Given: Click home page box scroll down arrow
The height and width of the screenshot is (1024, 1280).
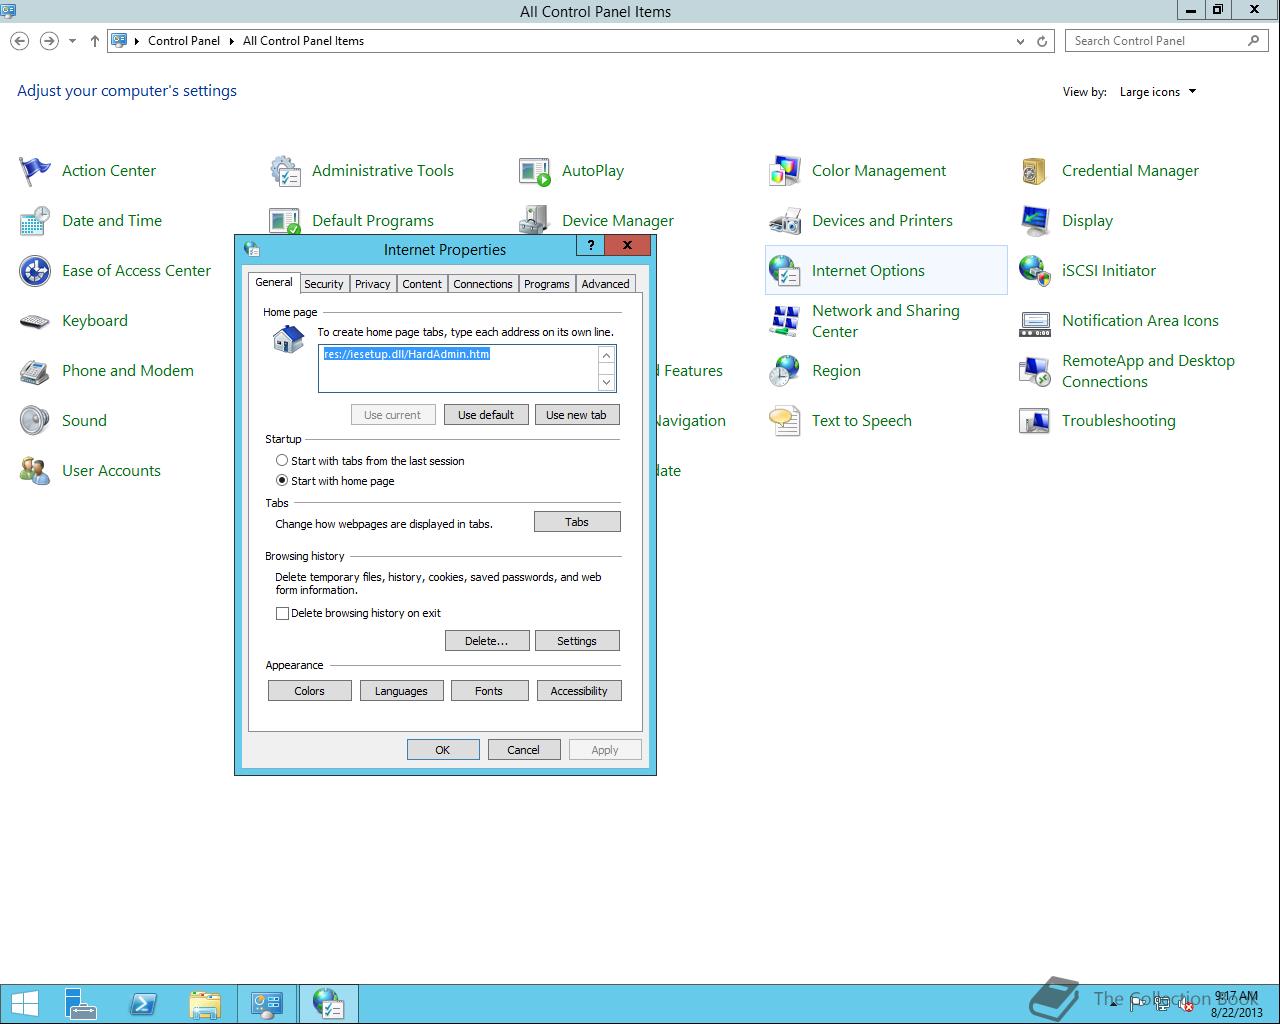Looking at the screenshot, I should [606, 382].
